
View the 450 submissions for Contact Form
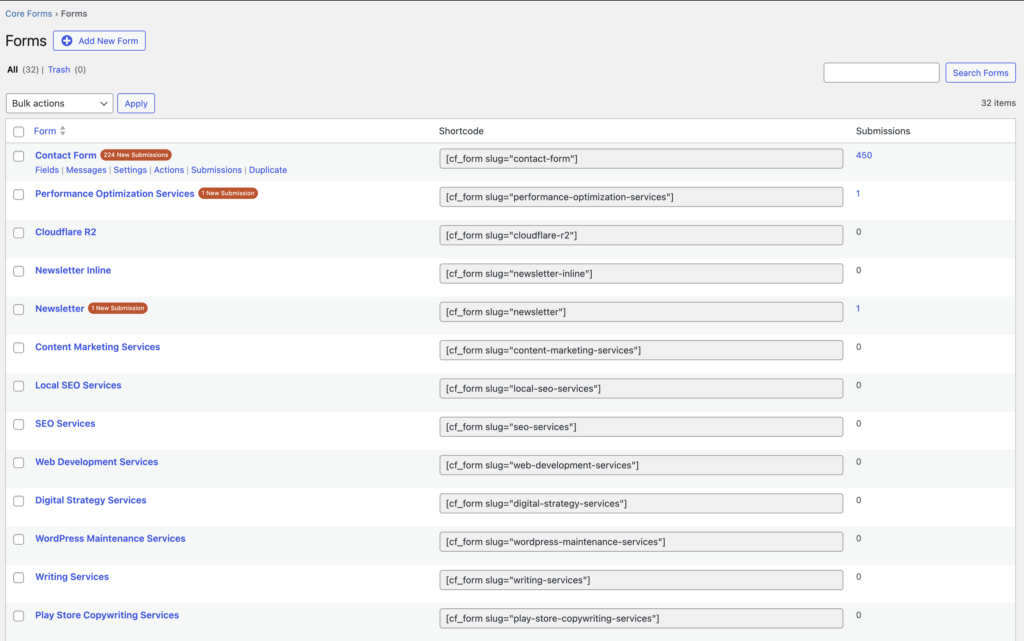pos(863,155)
